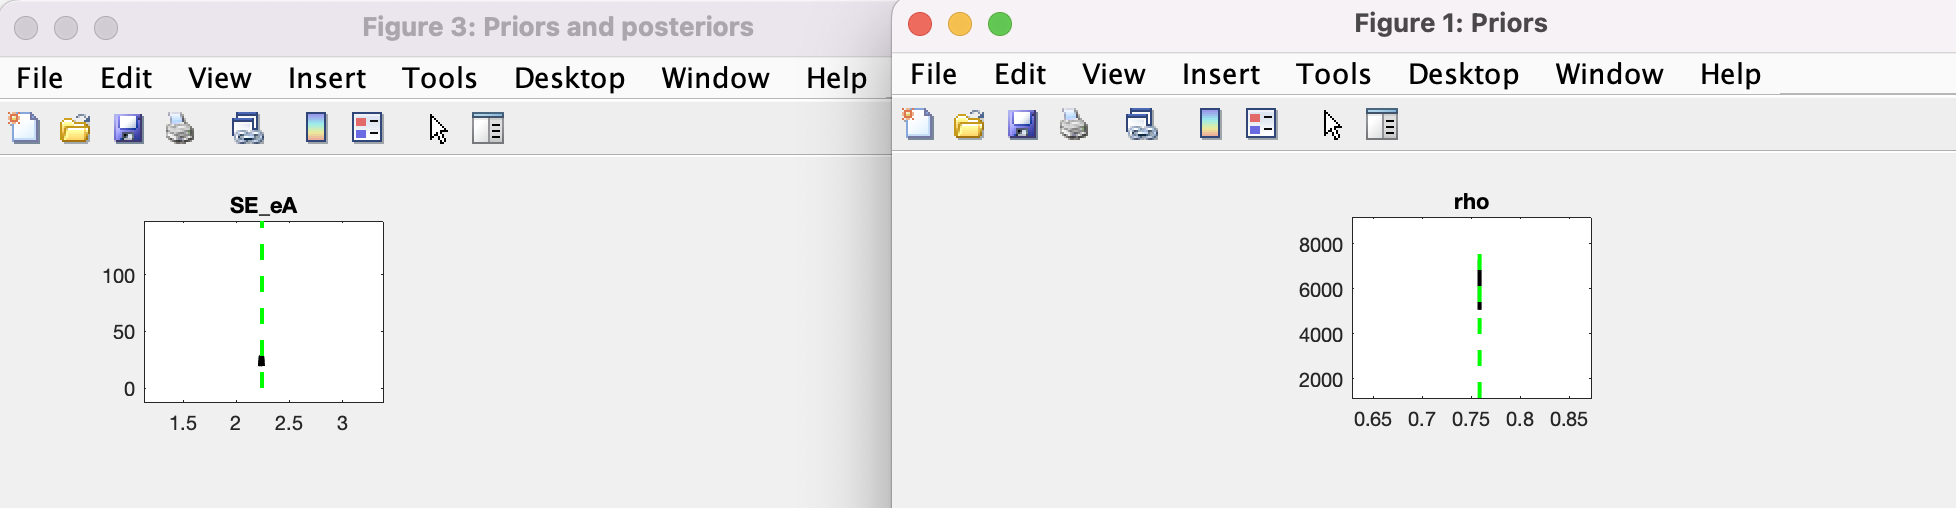Open View menu in Figure 3 window

coord(220,78)
